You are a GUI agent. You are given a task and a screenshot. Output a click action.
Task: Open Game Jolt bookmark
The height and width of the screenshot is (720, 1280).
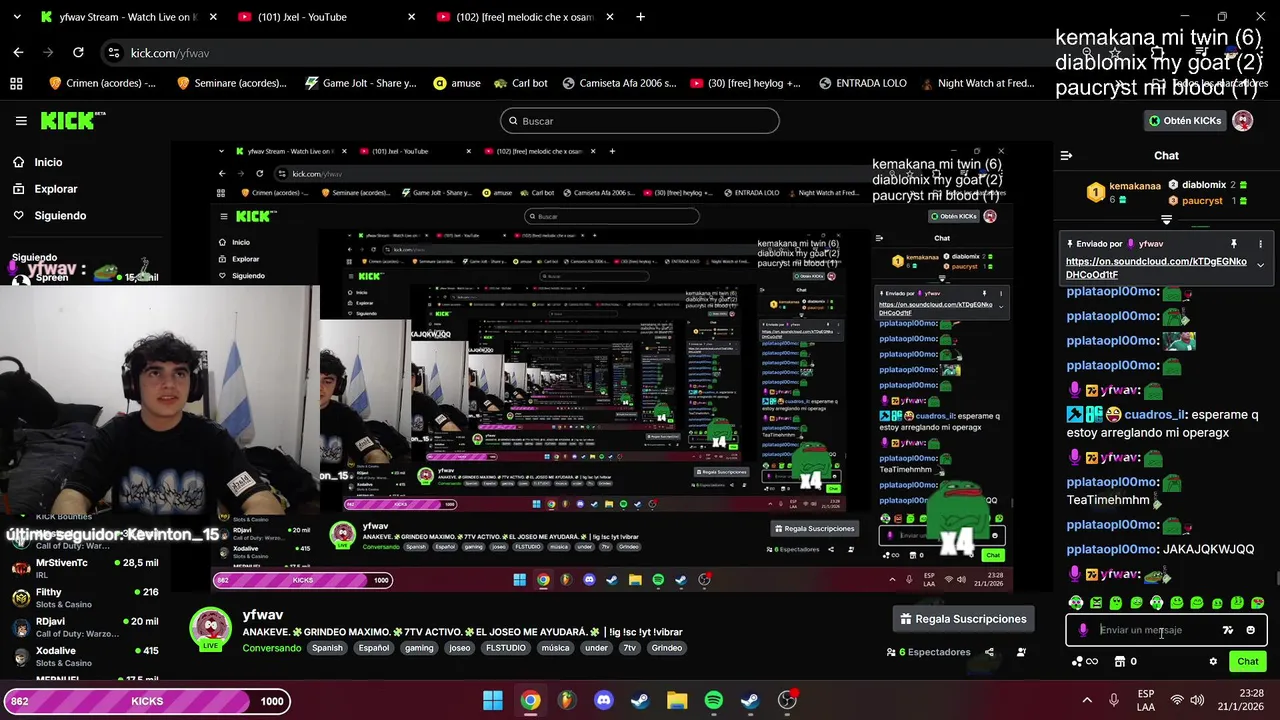(x=361, y=83)
